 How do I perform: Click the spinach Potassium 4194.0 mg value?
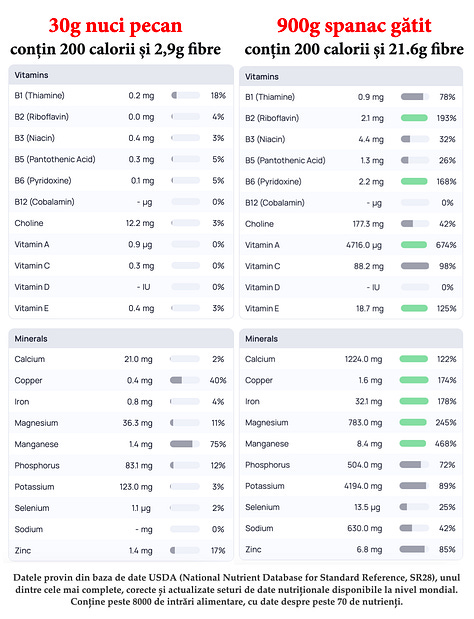coord(363,486)
